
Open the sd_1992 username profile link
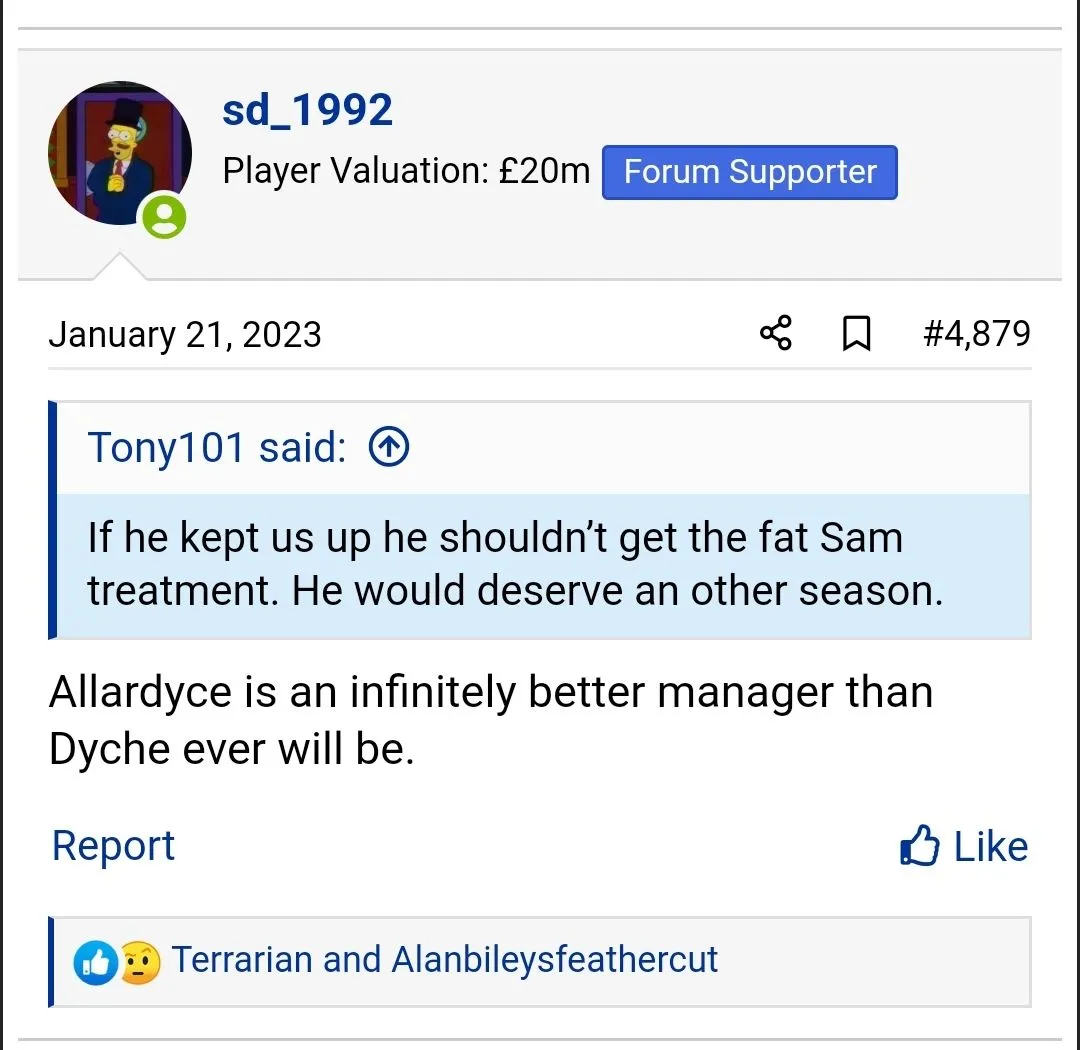point(307,110)
